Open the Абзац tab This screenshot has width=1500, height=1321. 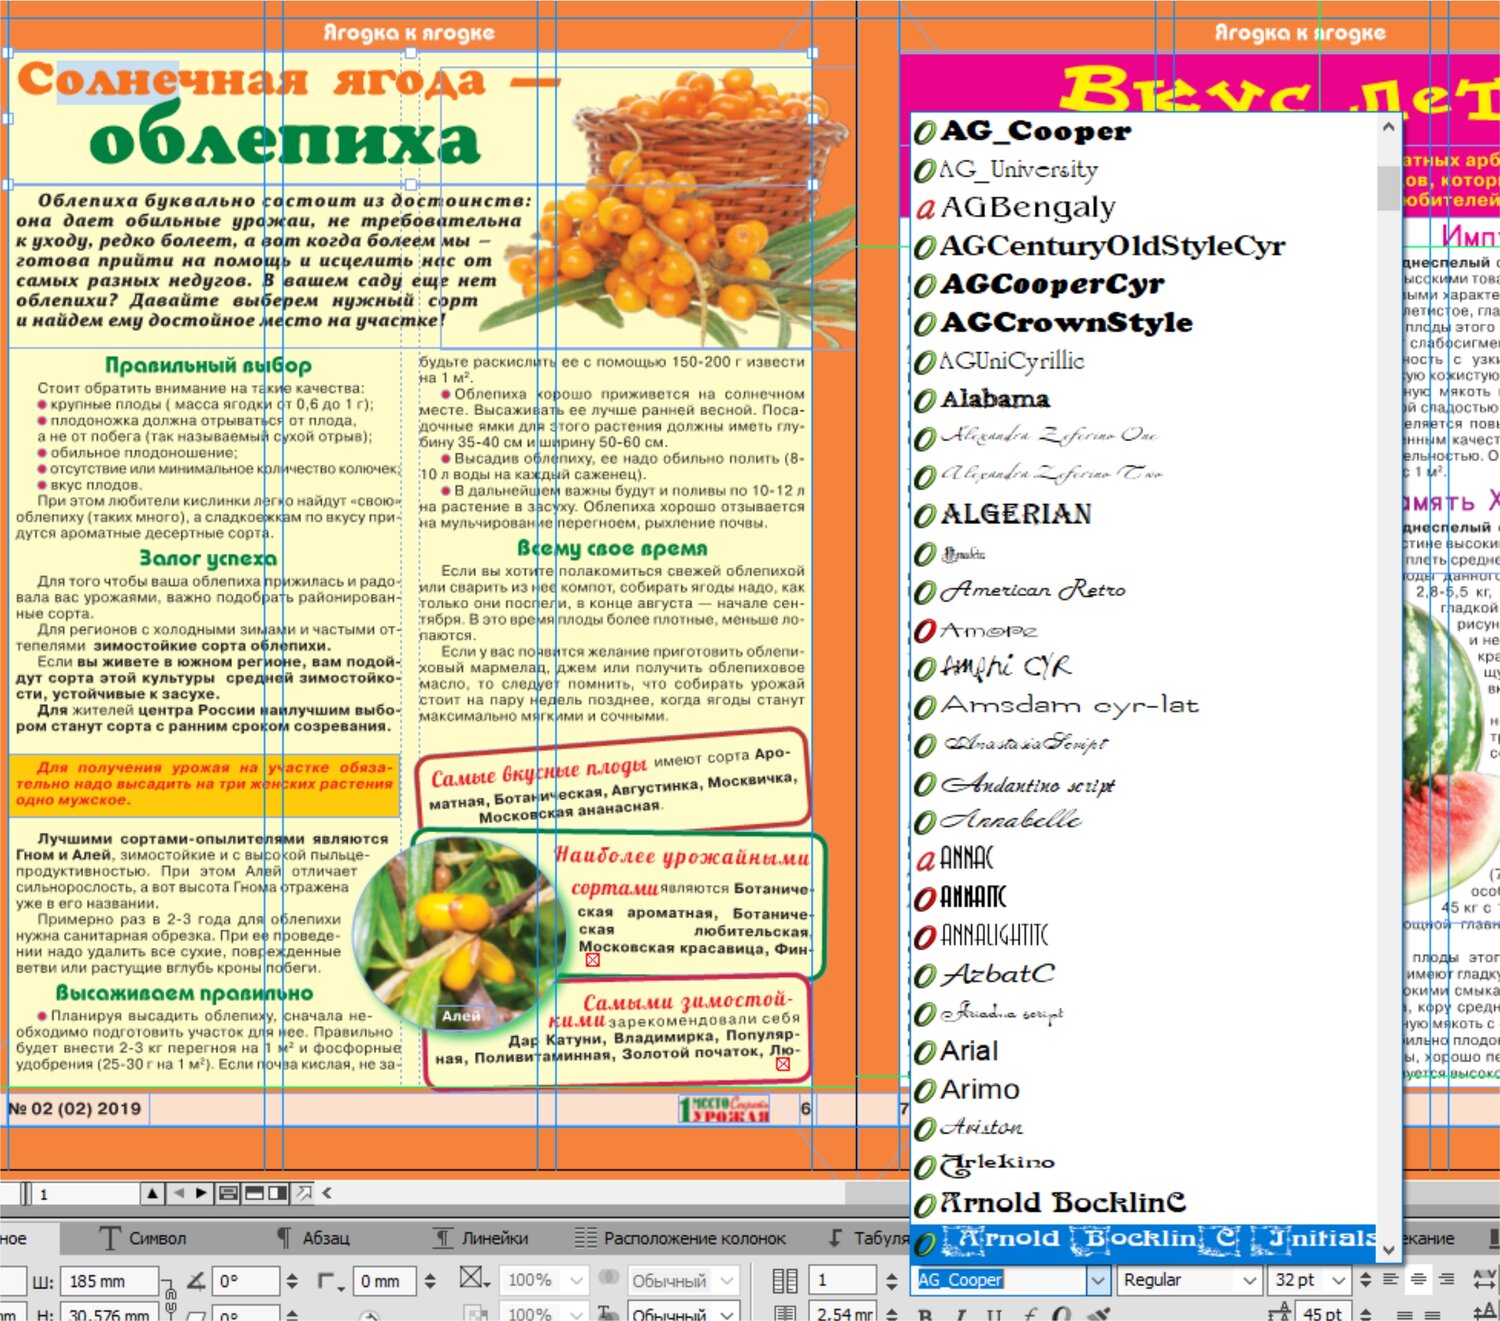click(313, 1238)
